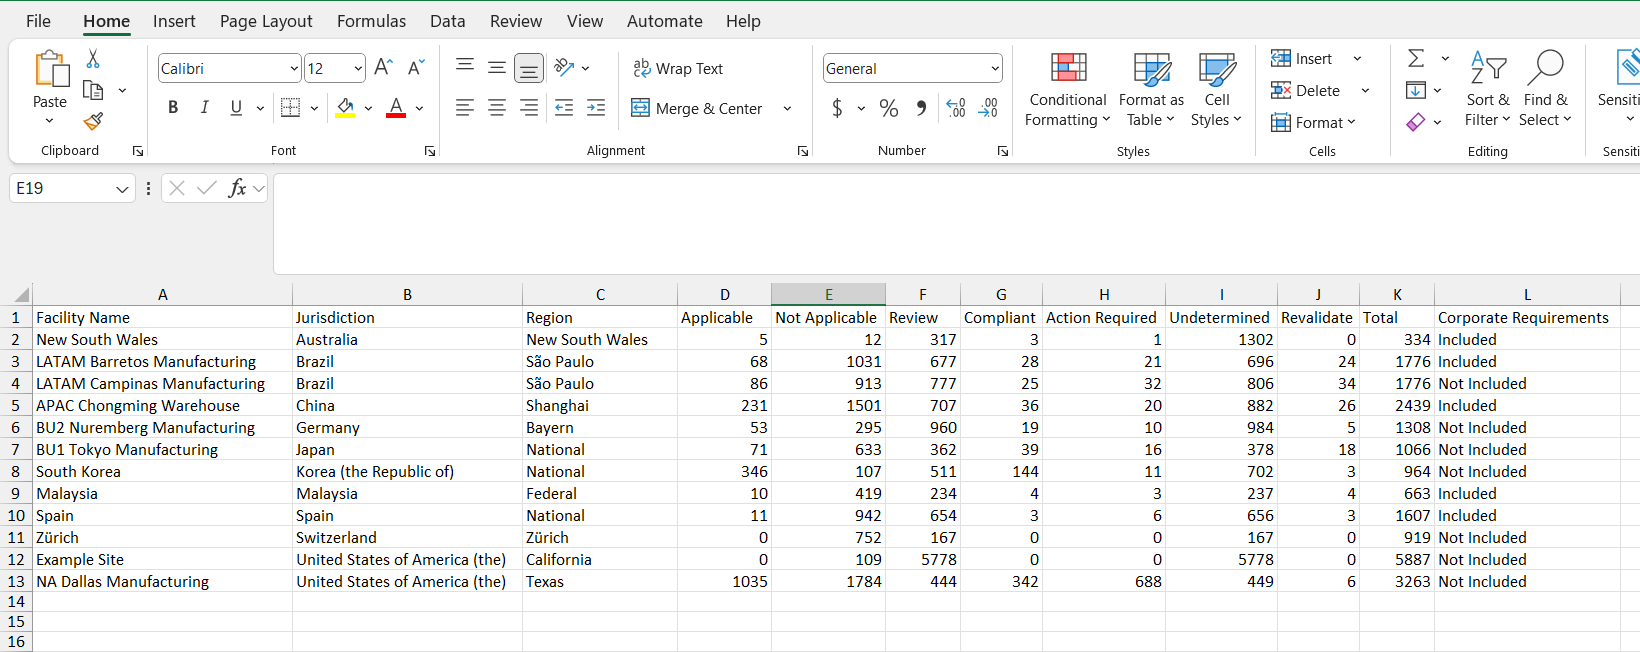Open the Calibri font name dropdown

click(294, 69)
